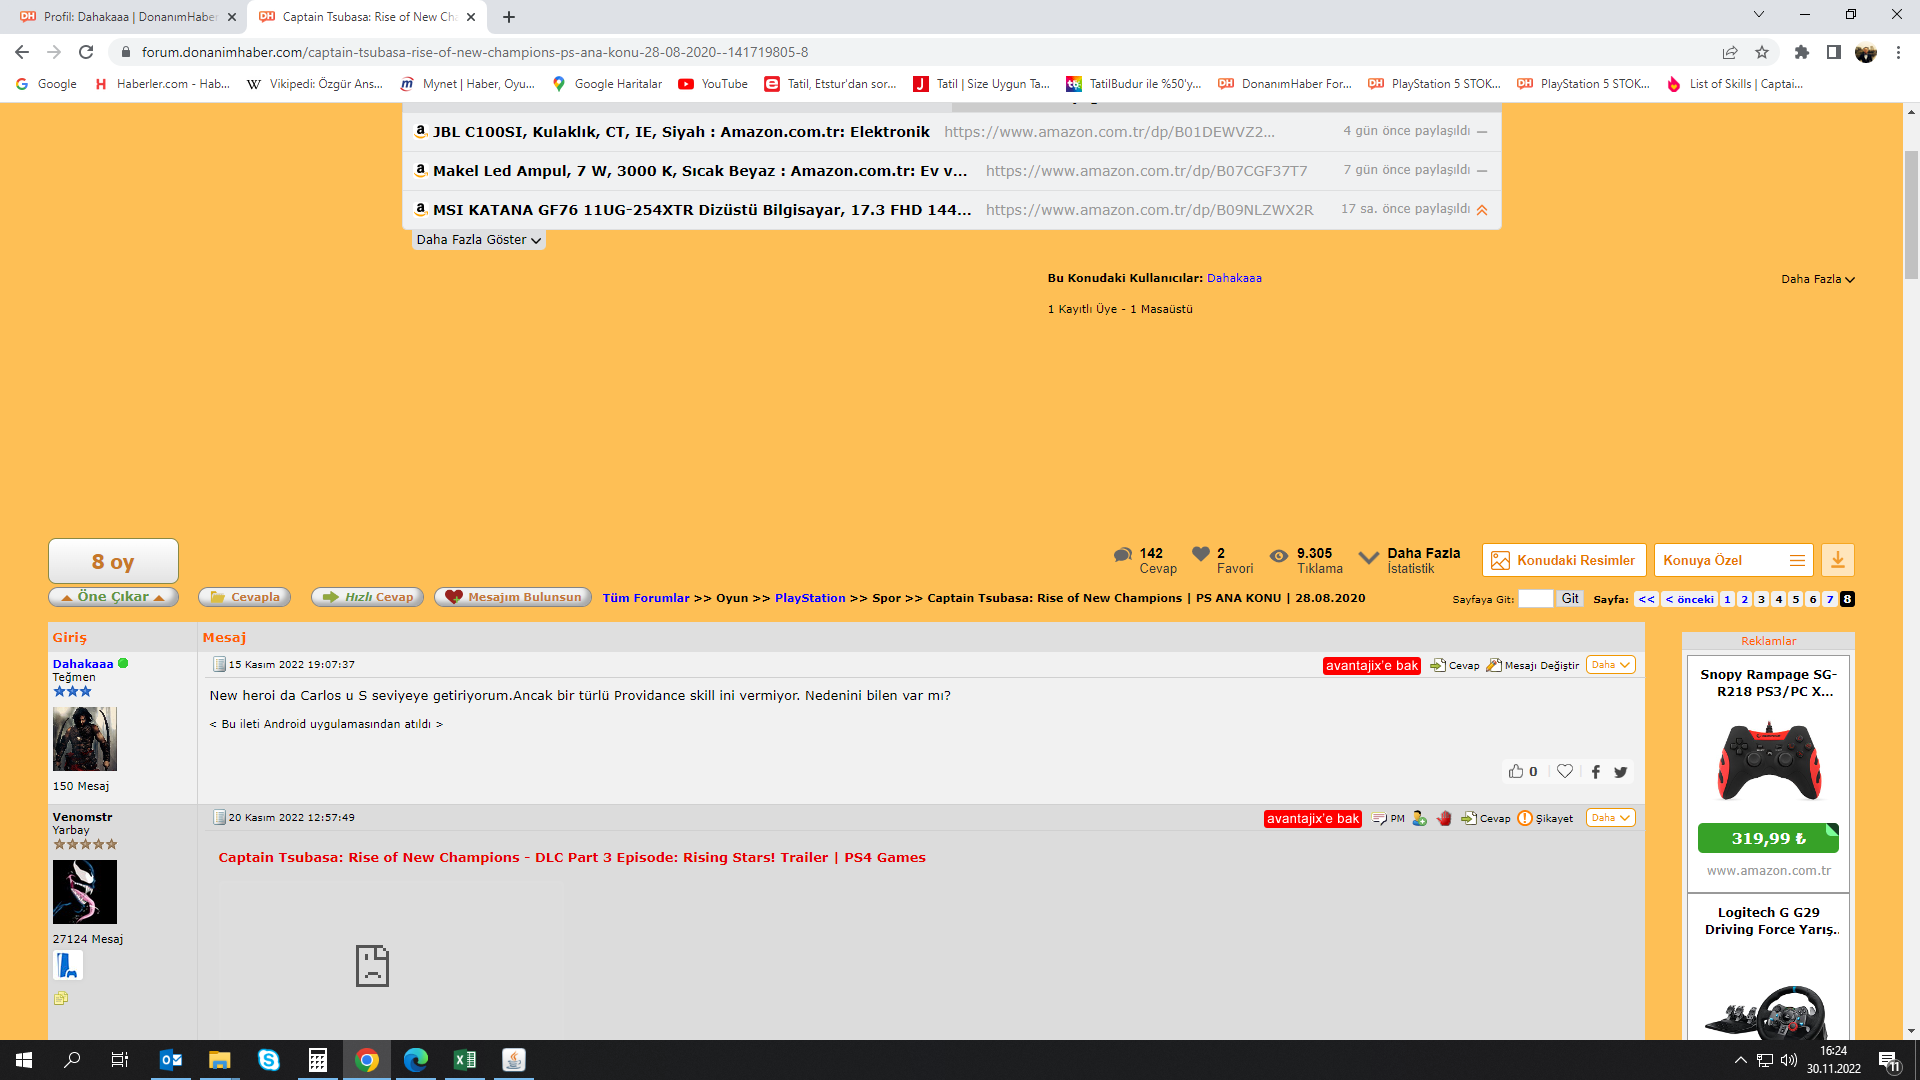Click the Cevapla reply button
The image size is (1920, 1080).
click(x=245, y=597)
